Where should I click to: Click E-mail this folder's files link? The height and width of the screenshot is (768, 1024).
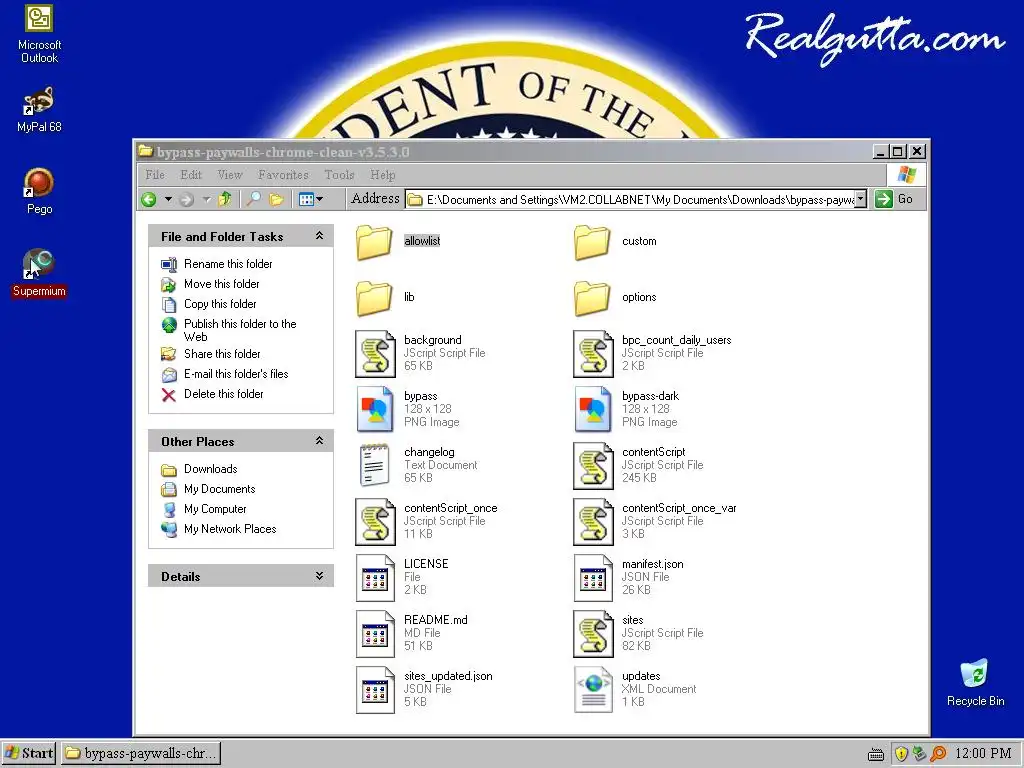tap(236, 374)
